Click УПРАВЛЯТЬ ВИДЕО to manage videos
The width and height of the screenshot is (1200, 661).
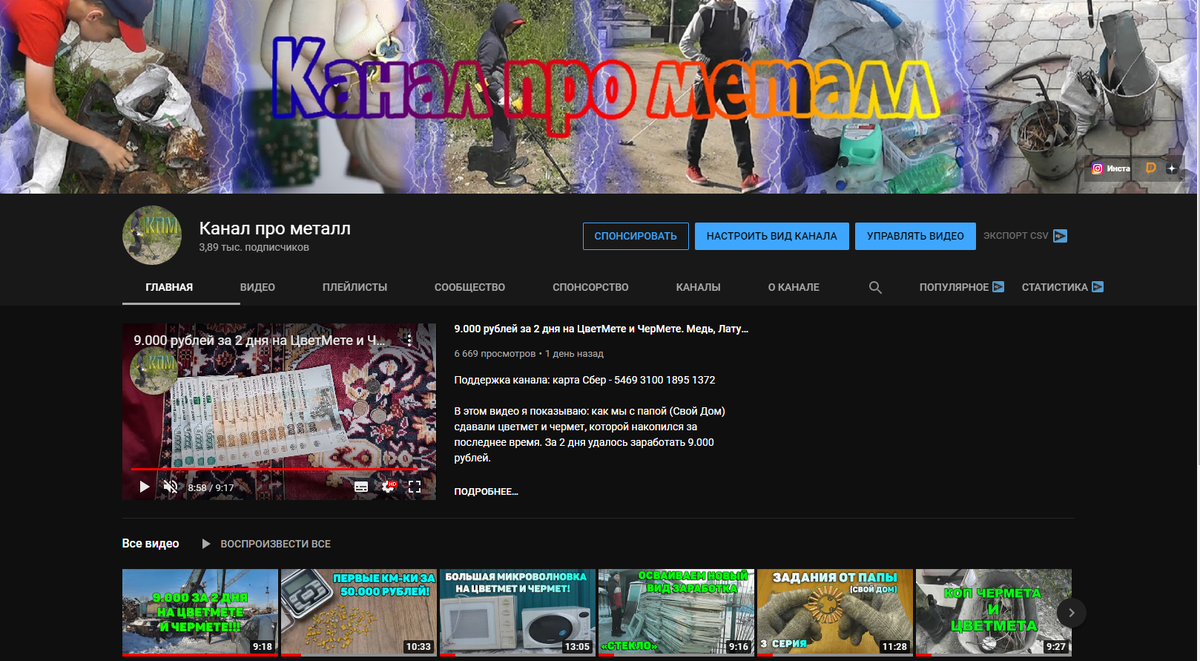915,236
